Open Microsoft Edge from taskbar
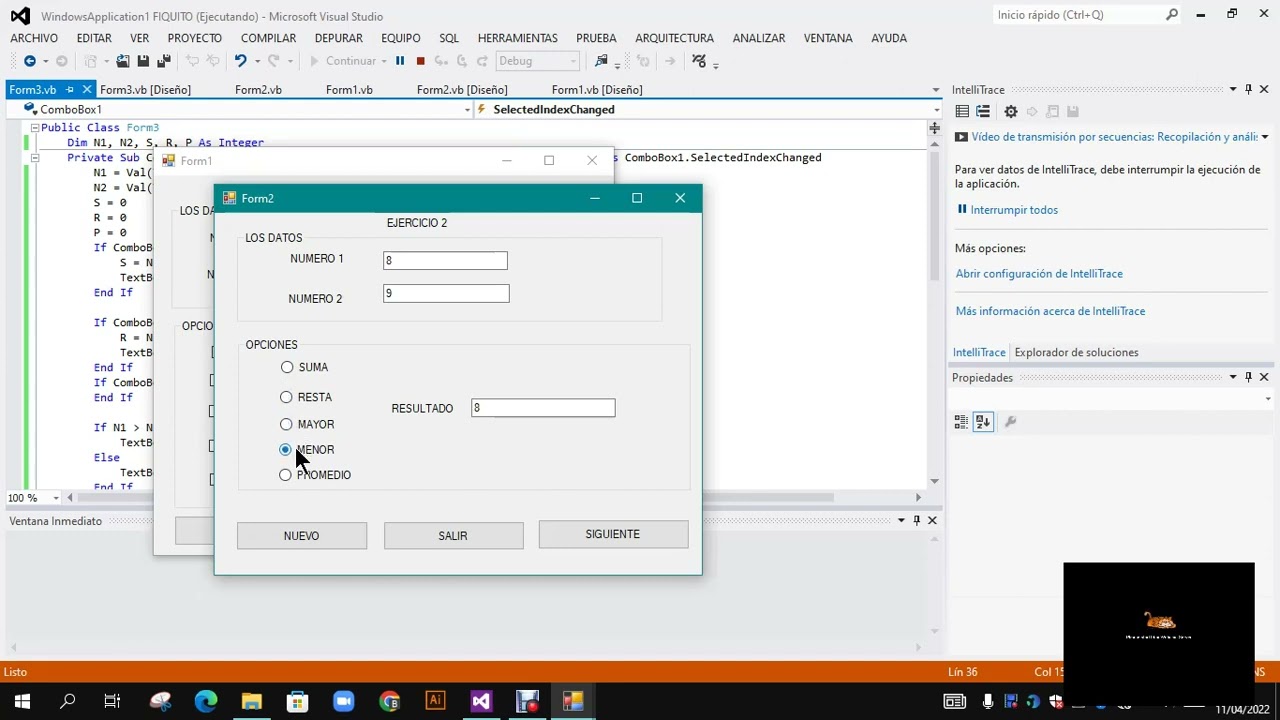Image resolution: width=1280 pixels, height=720 pixels. 206,701
